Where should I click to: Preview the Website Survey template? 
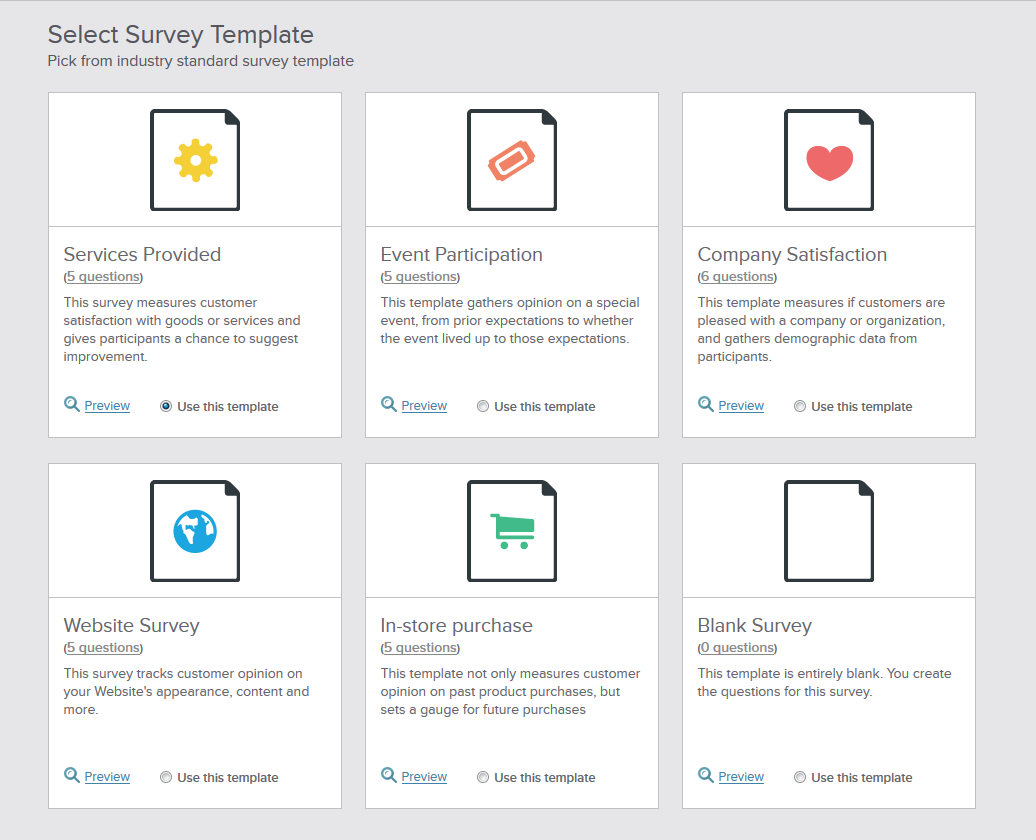pyautogui.click(x=107, y=777)
